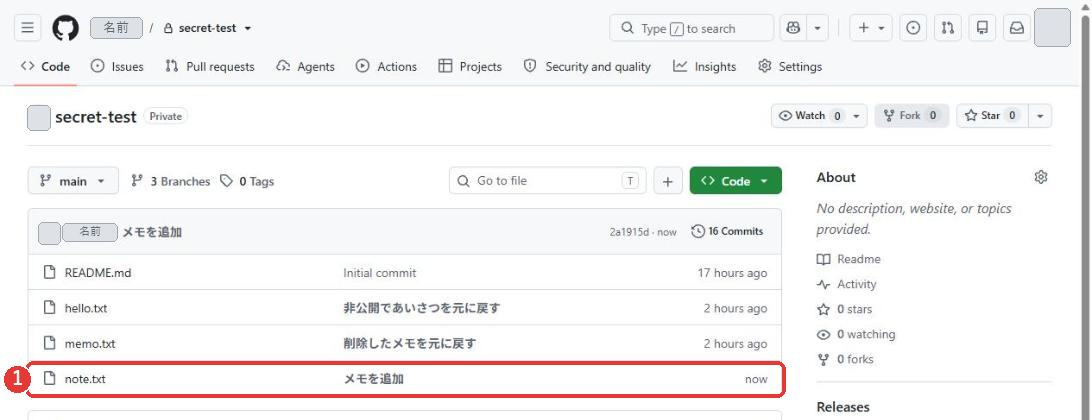Open README.md file
This screenshot has height=420, width=1092.
point(98,273)
